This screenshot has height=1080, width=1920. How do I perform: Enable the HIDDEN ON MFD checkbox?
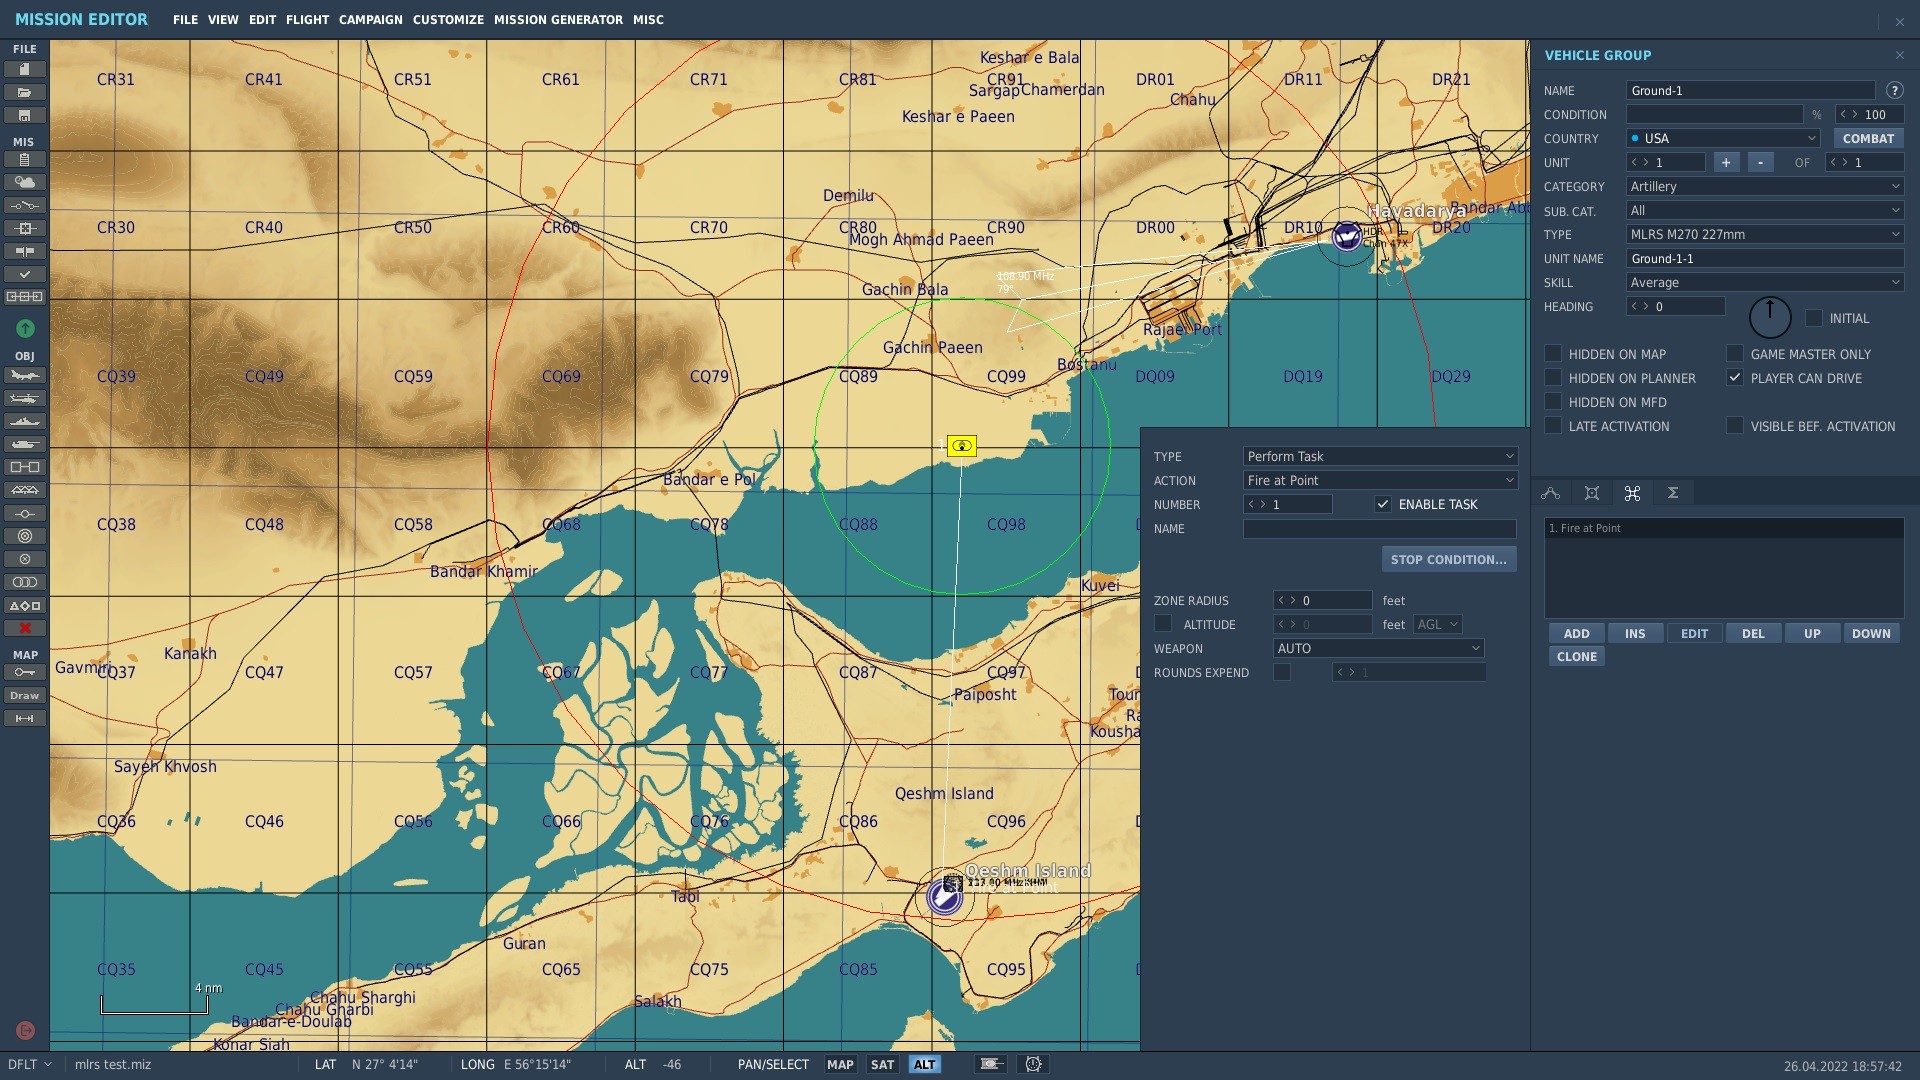[1553, 401]
